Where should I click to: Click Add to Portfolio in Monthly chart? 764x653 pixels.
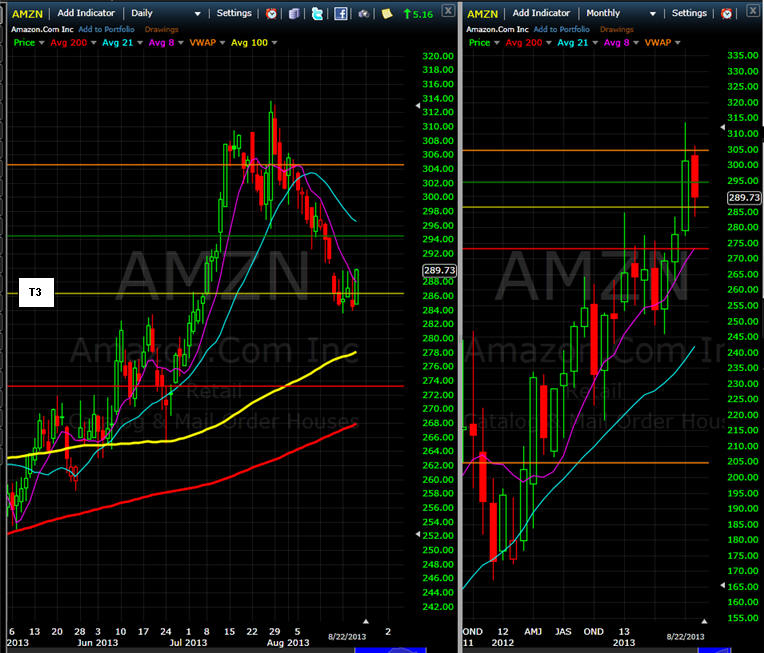561,29
